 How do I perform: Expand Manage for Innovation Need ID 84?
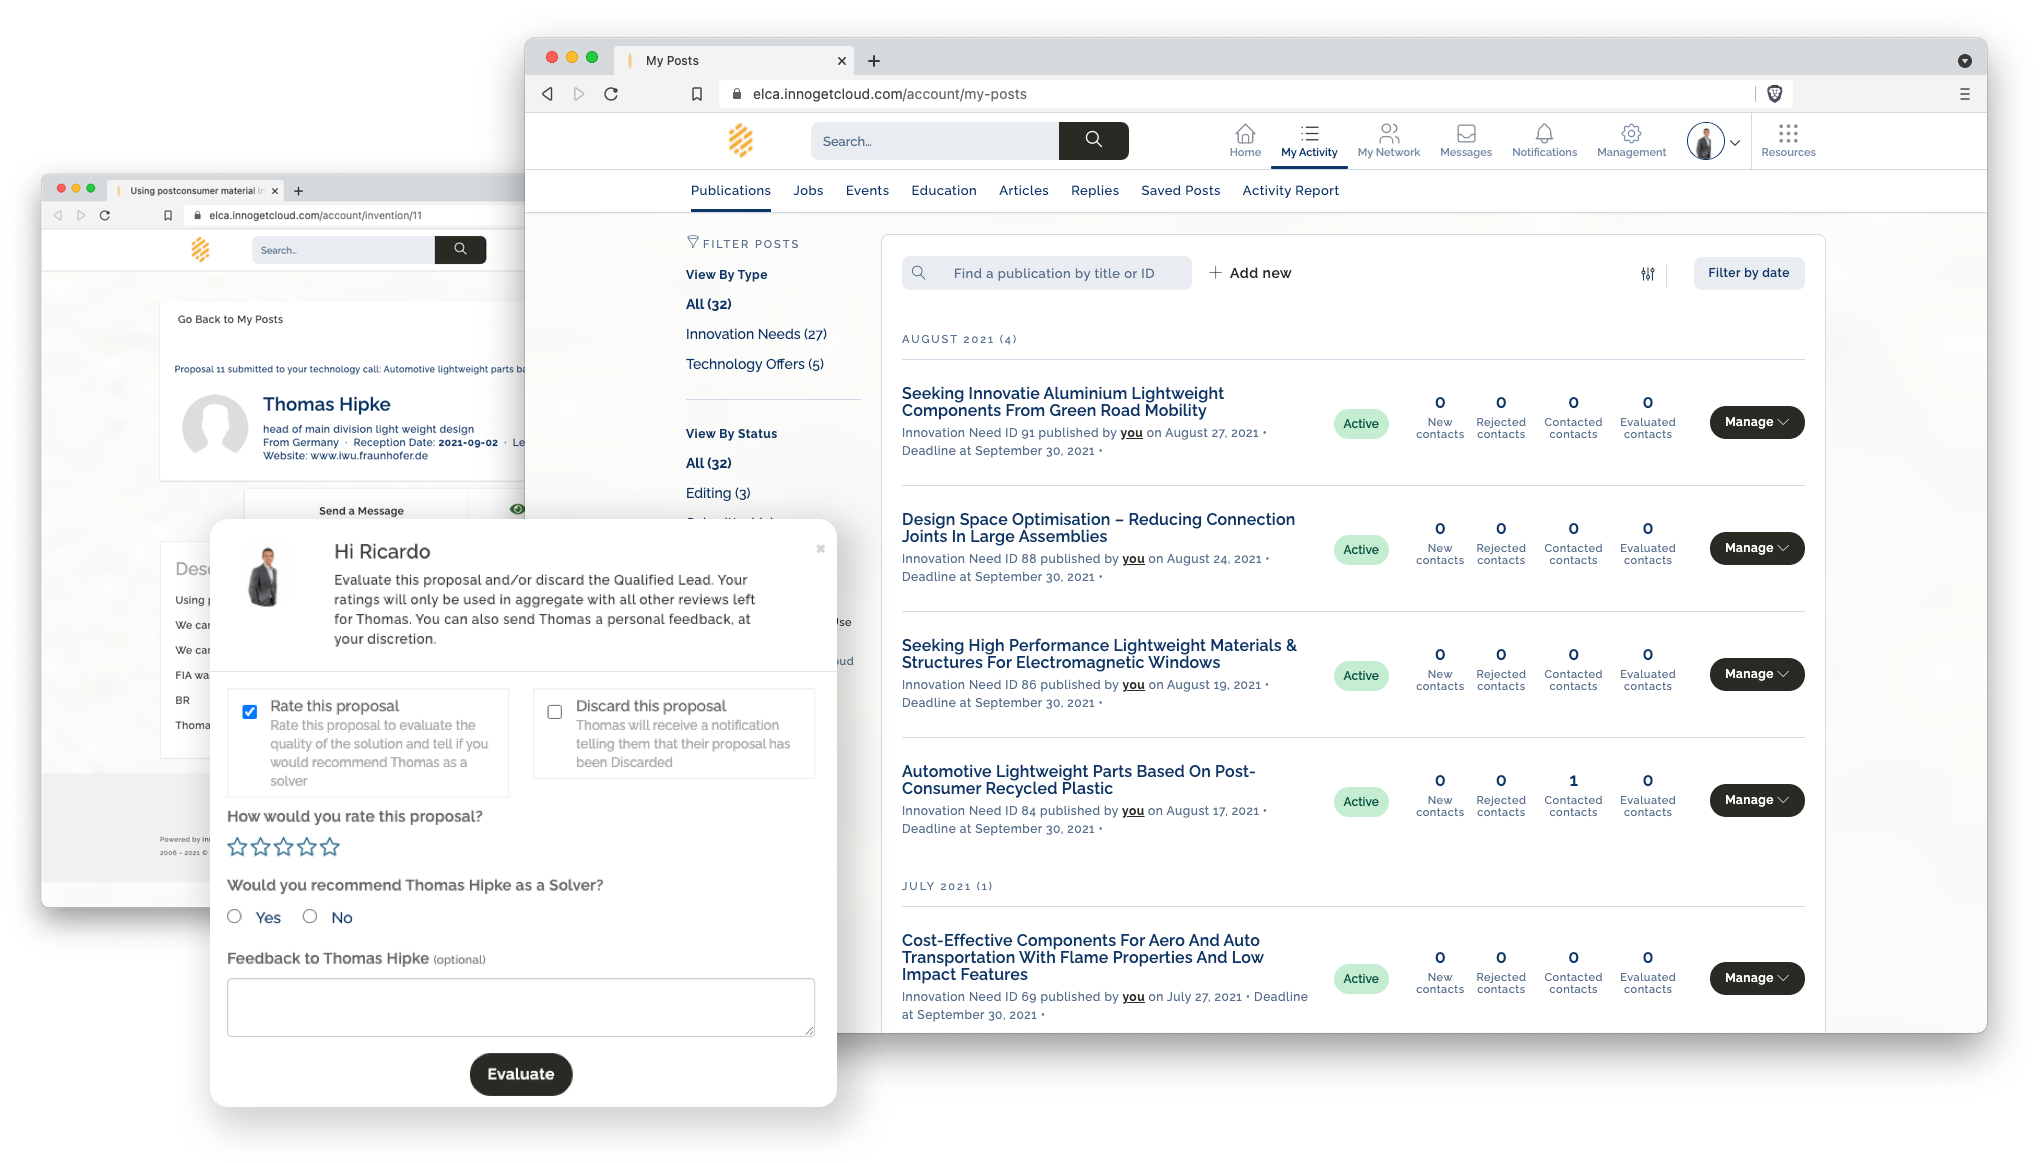(1757, 800)
